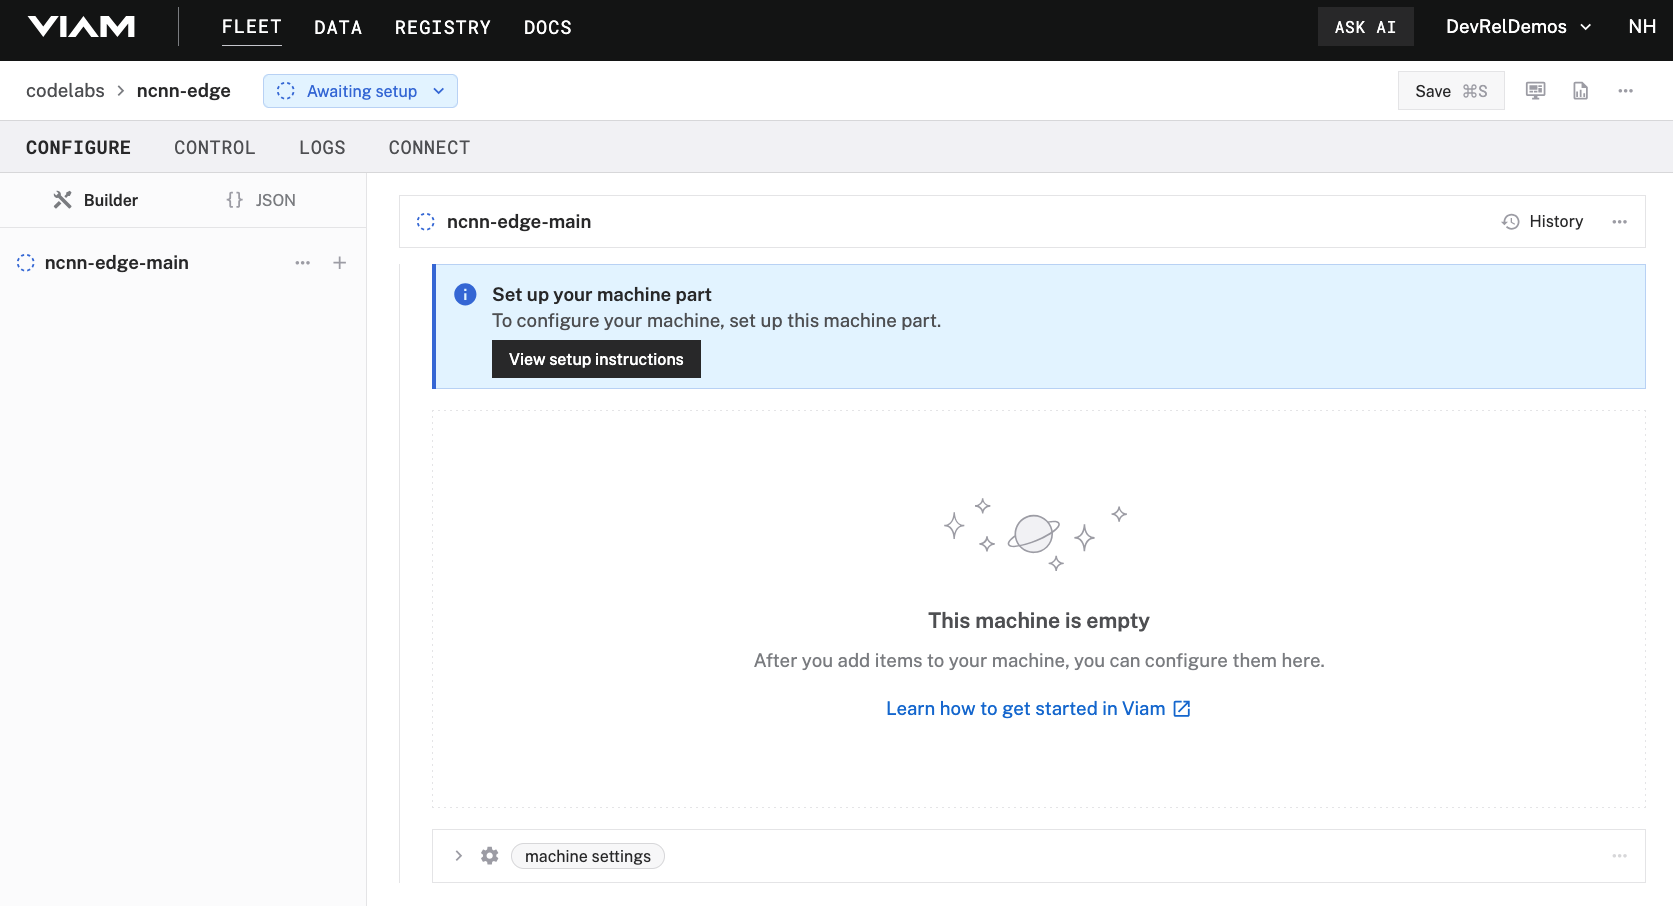Click the ncnn-edge-main card title
The width and height of the screenshot is (1673, 906).
pos(519,222)
